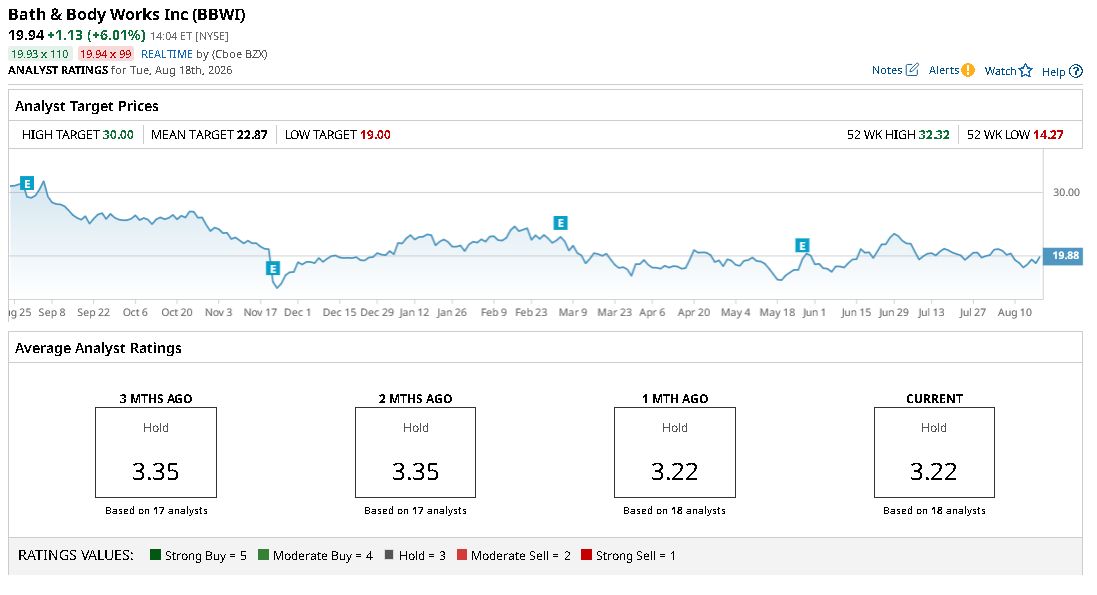1097x595 pixels.
Task: Click the 52 WK LOW 14.27 value
Action: [1048, 134]
